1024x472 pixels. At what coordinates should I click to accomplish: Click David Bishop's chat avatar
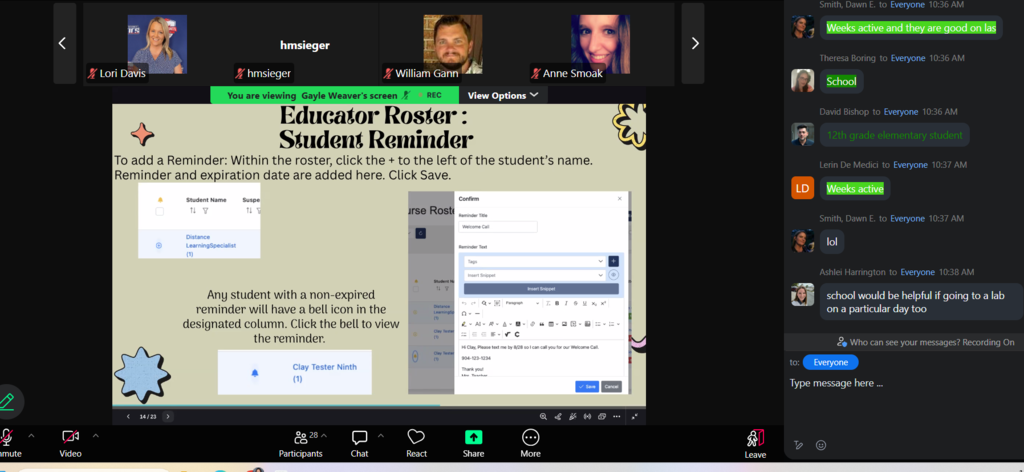tap(803, 134)
